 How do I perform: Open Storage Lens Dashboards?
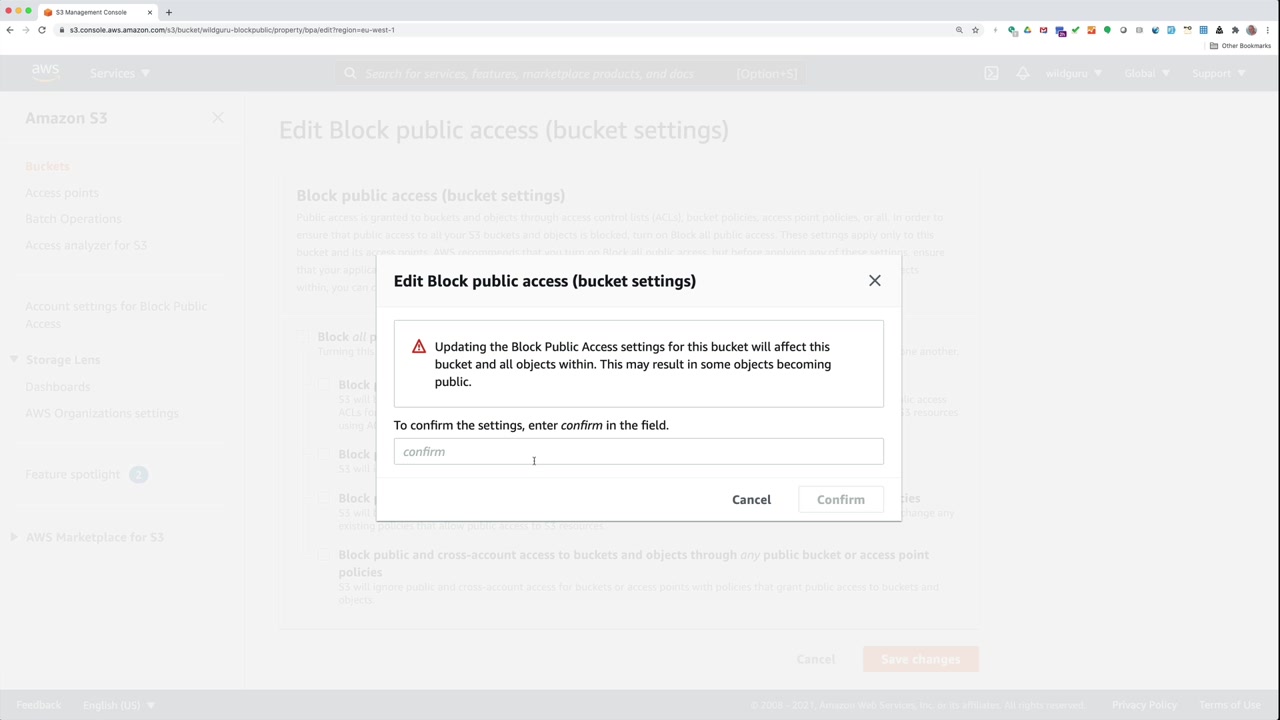(57, 386)
